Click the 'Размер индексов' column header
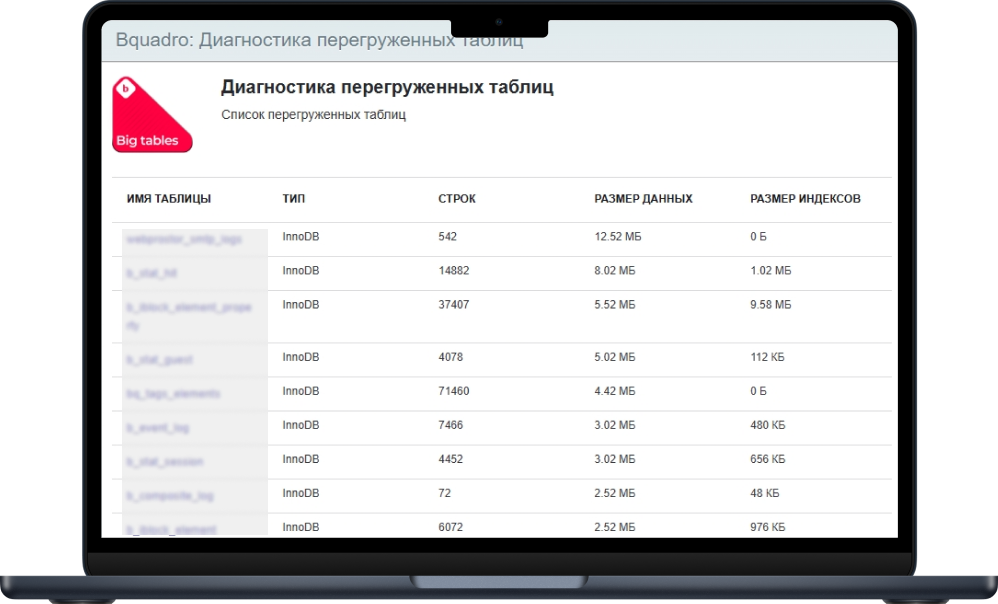 [x=805, y=199]
